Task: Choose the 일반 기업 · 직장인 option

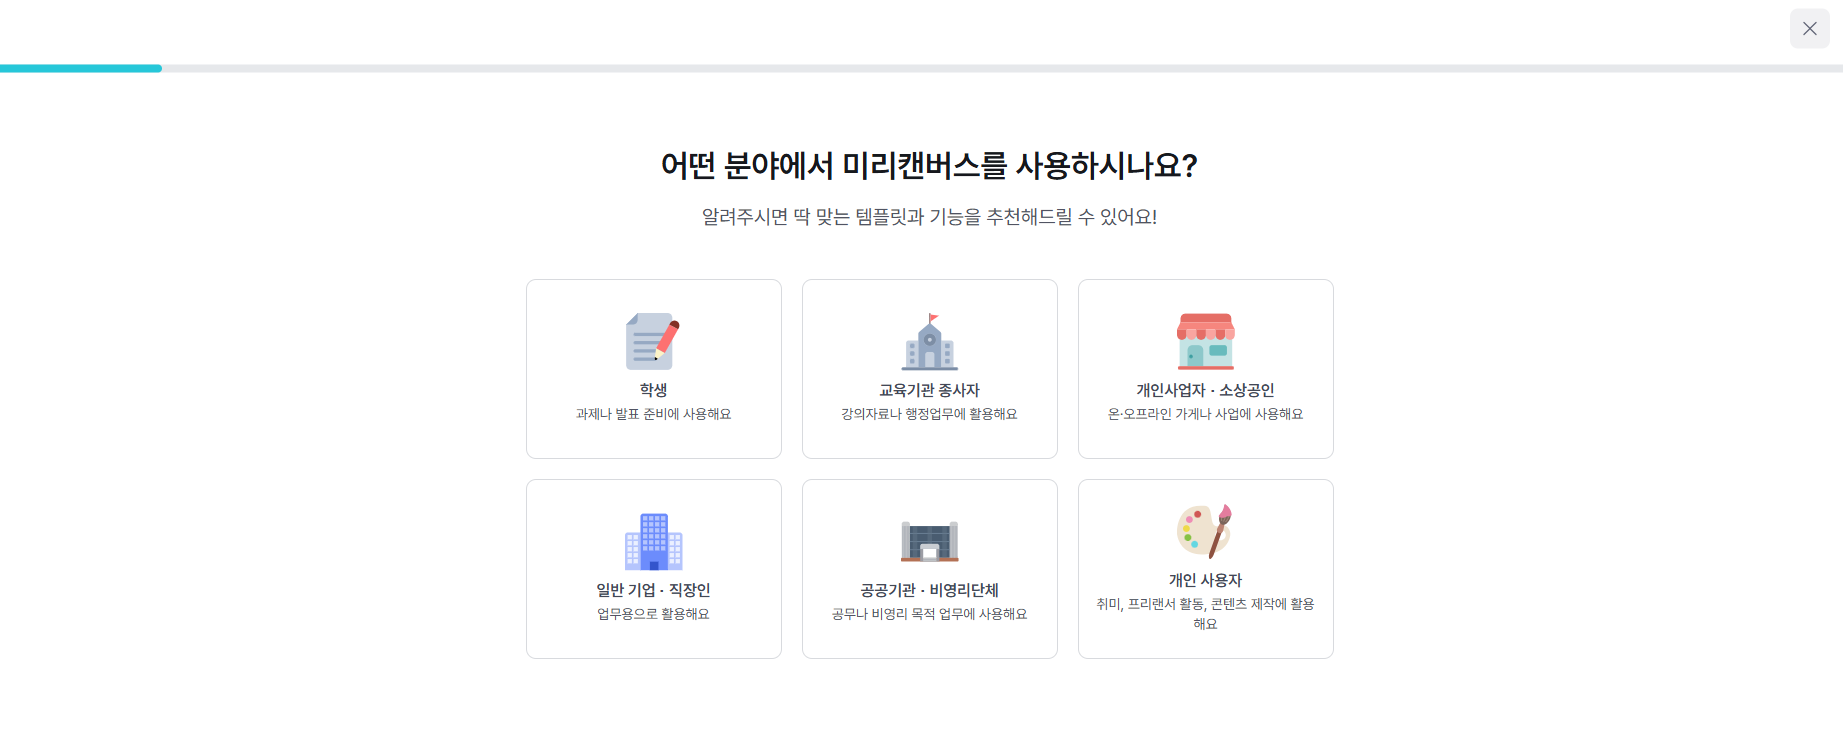Action: coord(653,568)
